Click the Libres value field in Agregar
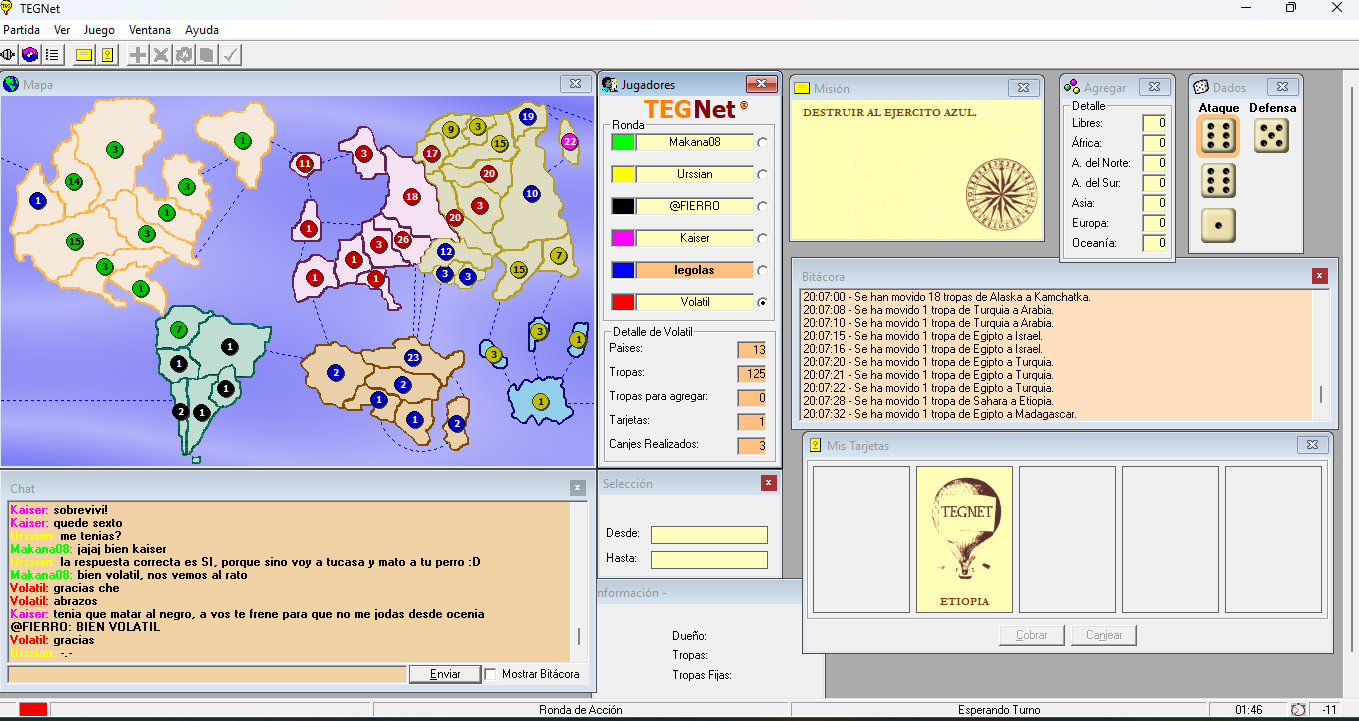This screenshot has width=1359, height=721. pos(1155,123)
